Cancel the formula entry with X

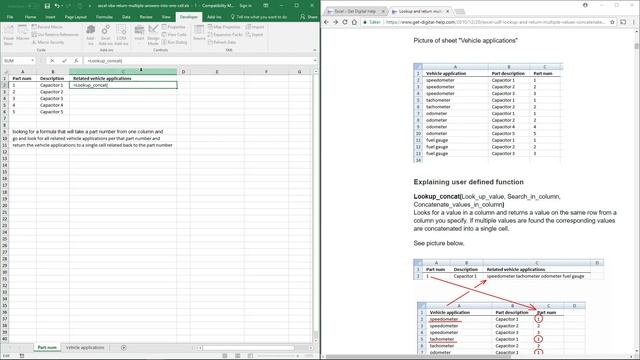click(x=52, y=61)
